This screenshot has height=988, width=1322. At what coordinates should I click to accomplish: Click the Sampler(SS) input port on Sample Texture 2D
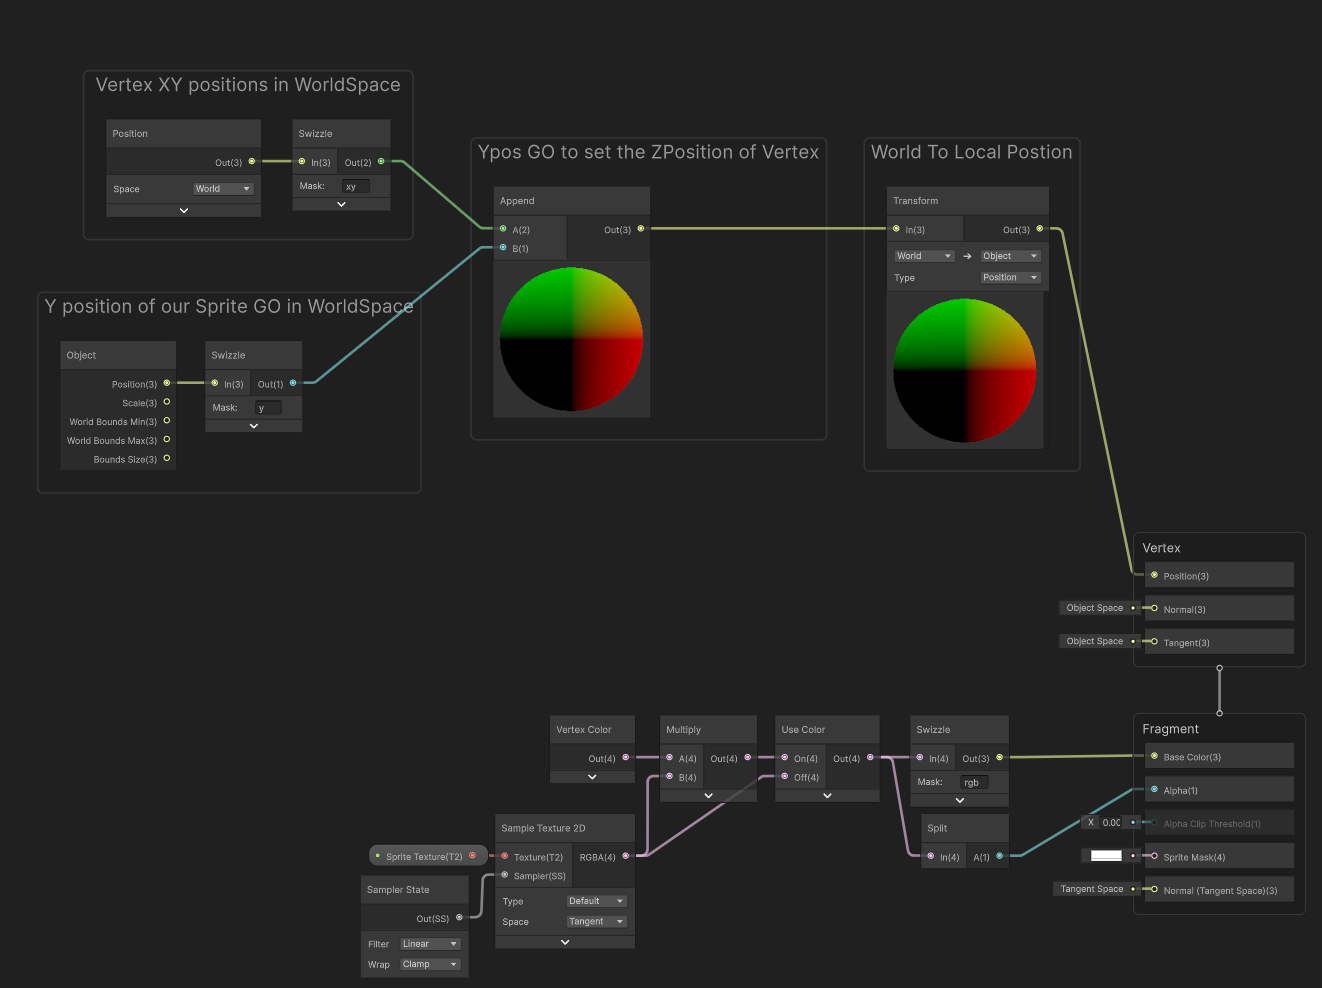504,875
